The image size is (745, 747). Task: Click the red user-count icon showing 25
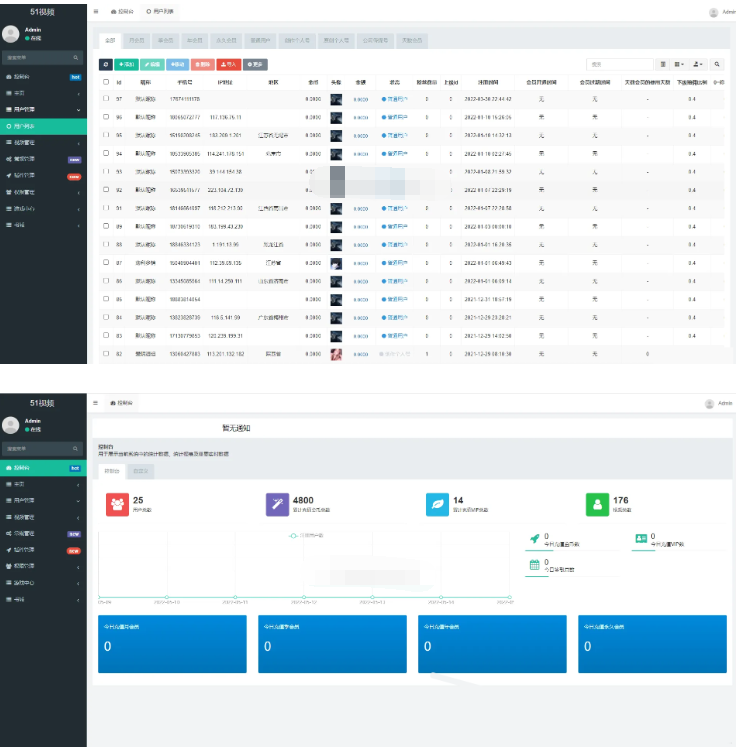117,504
